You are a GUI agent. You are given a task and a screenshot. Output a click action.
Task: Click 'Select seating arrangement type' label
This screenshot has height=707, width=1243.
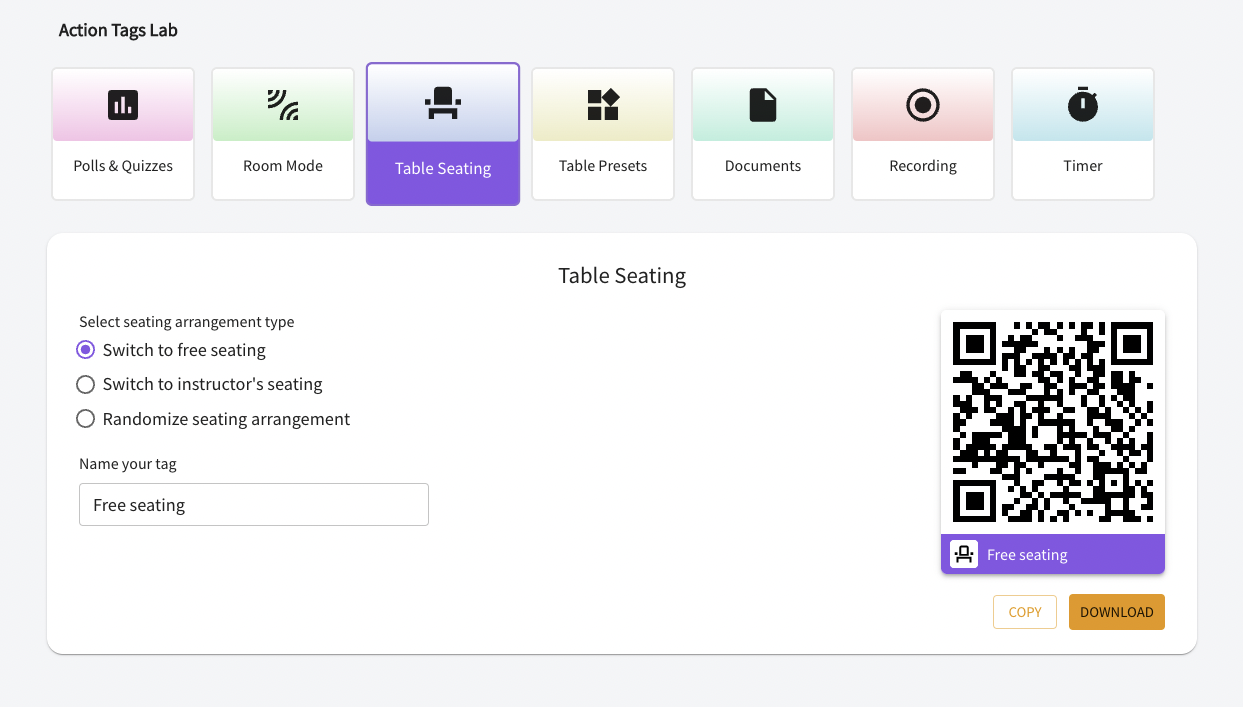point(187,322)
